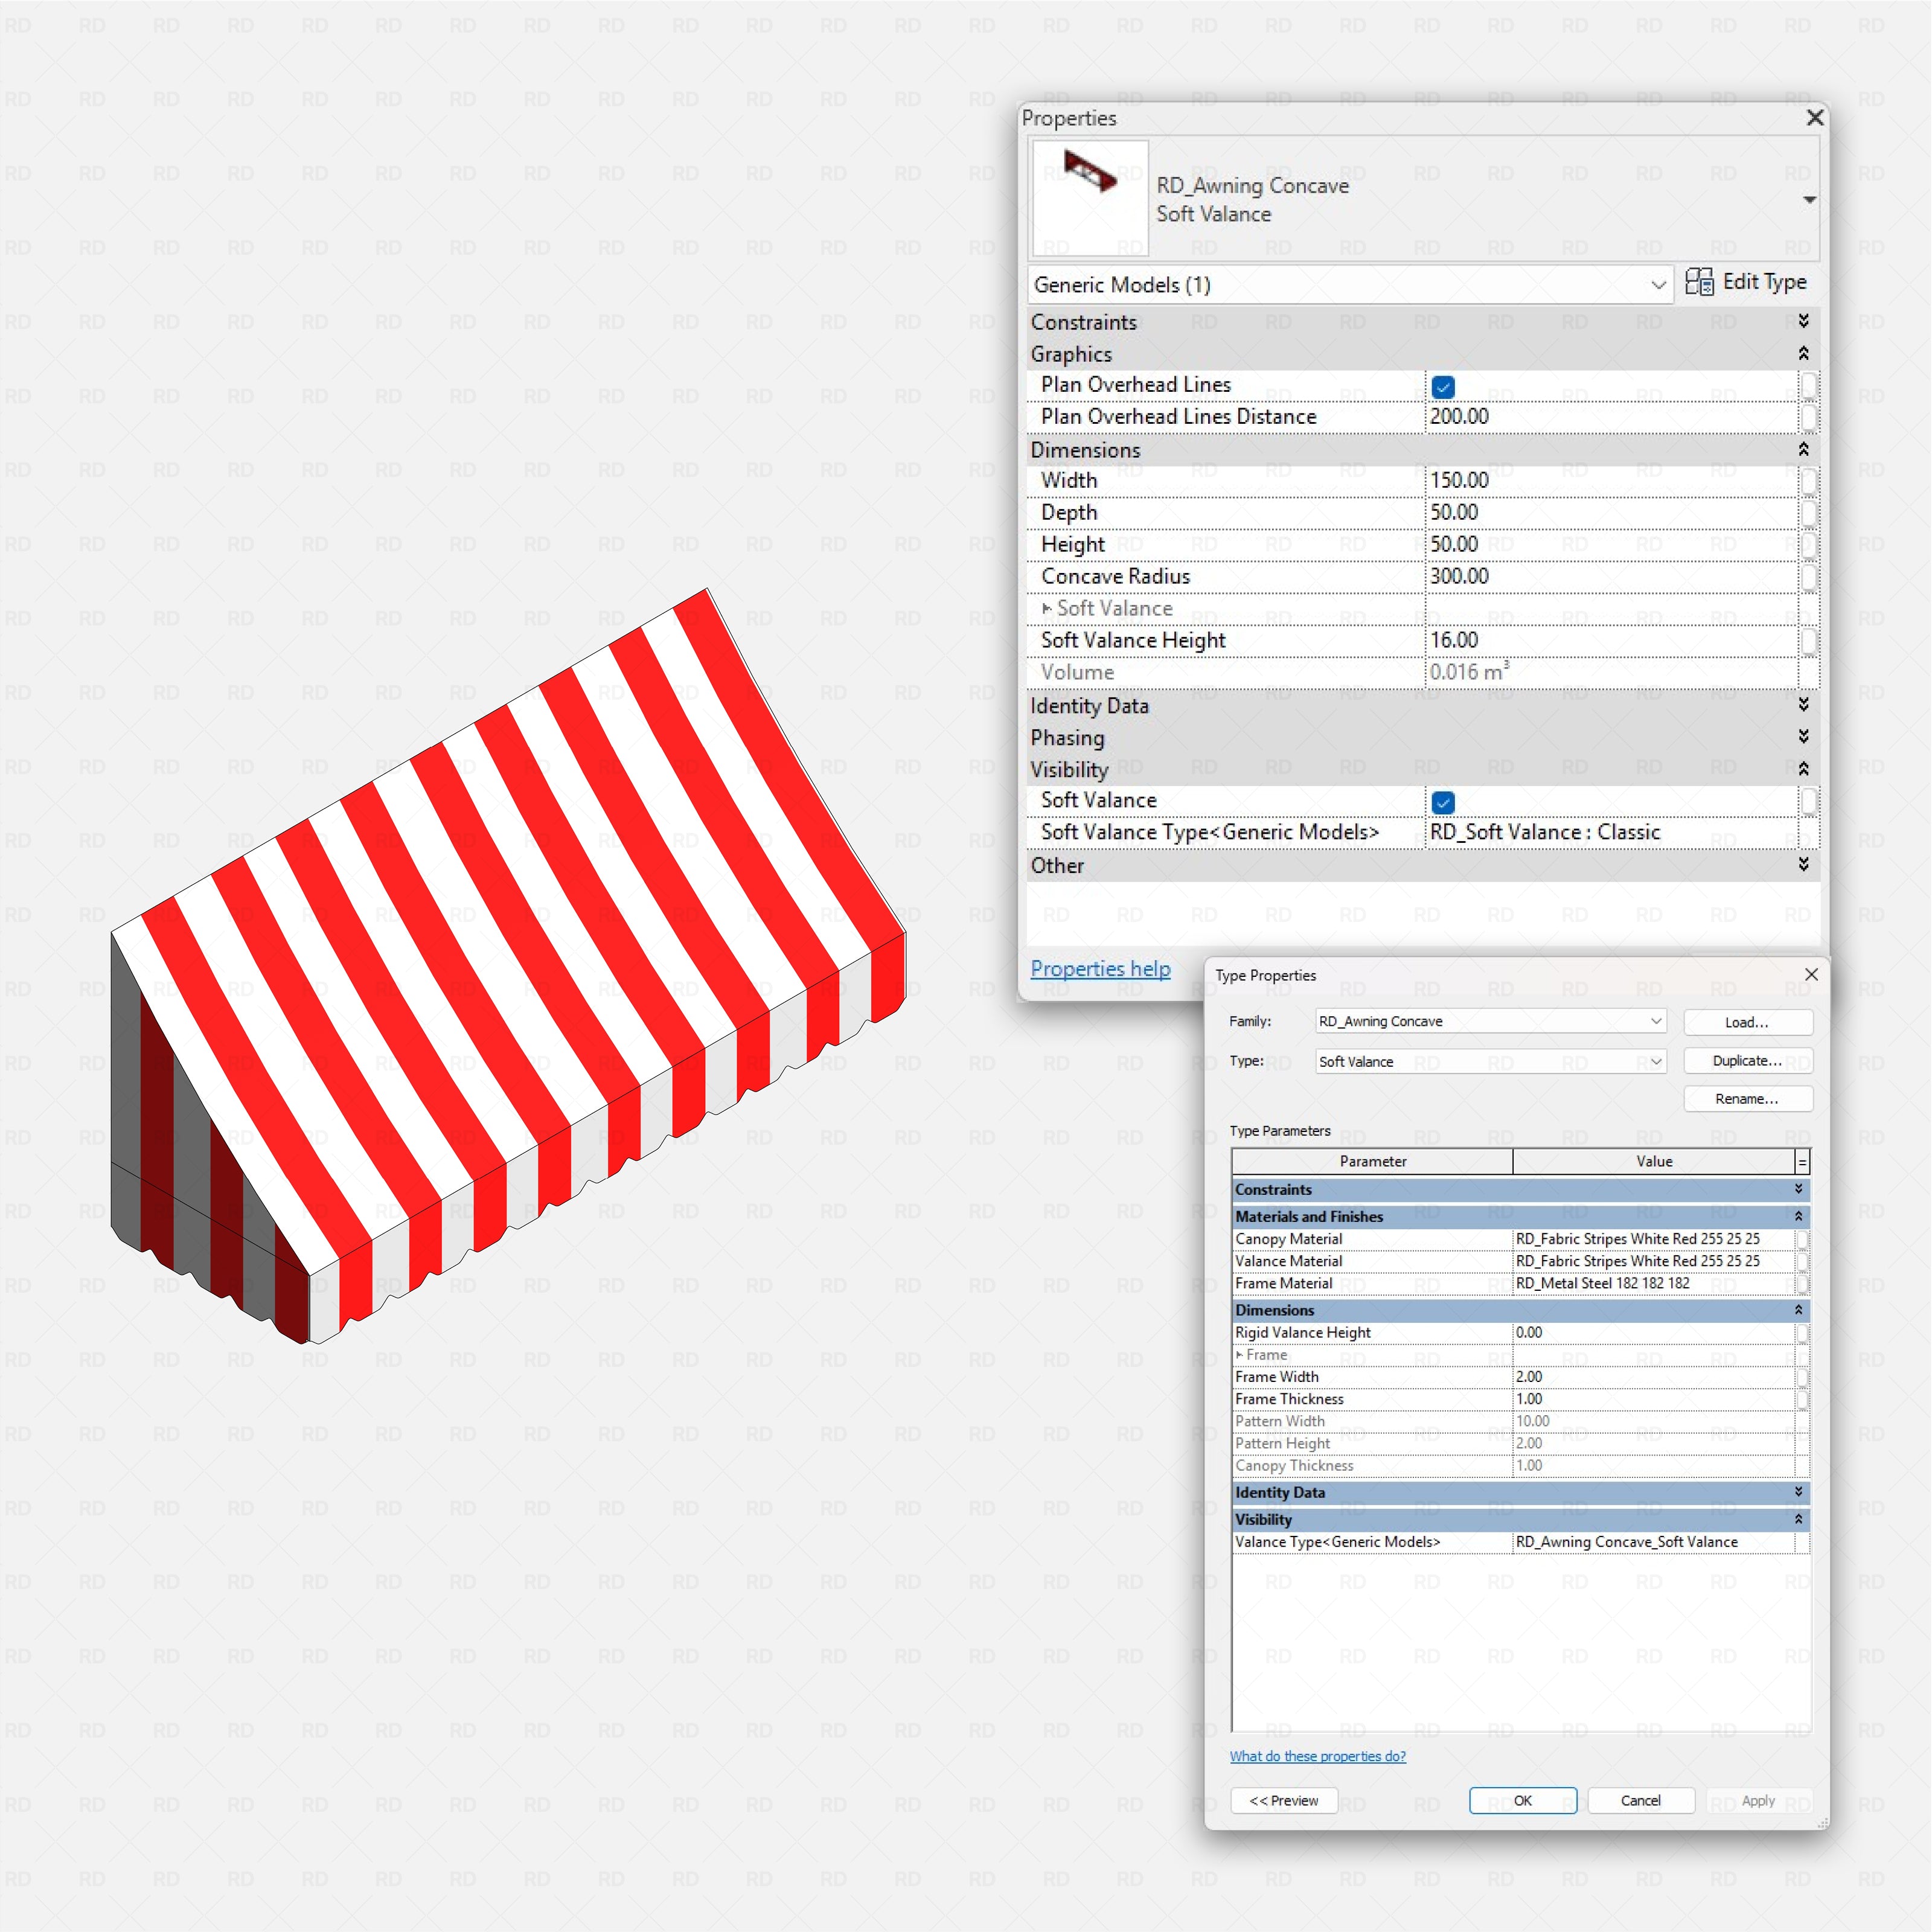Click the << Preview button
Viewport: 1932px width, 1932px height.
click(x=1284, y=1800)
